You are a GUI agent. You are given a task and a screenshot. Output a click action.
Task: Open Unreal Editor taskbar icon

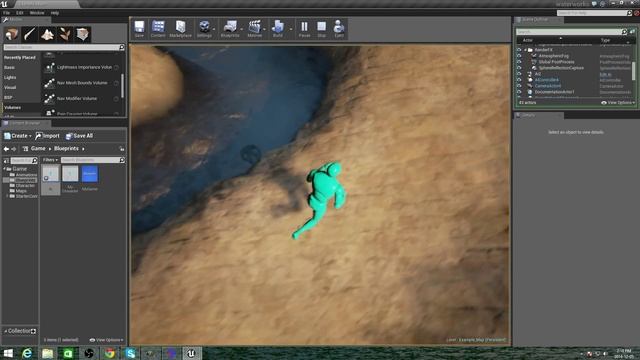[191, 353]
